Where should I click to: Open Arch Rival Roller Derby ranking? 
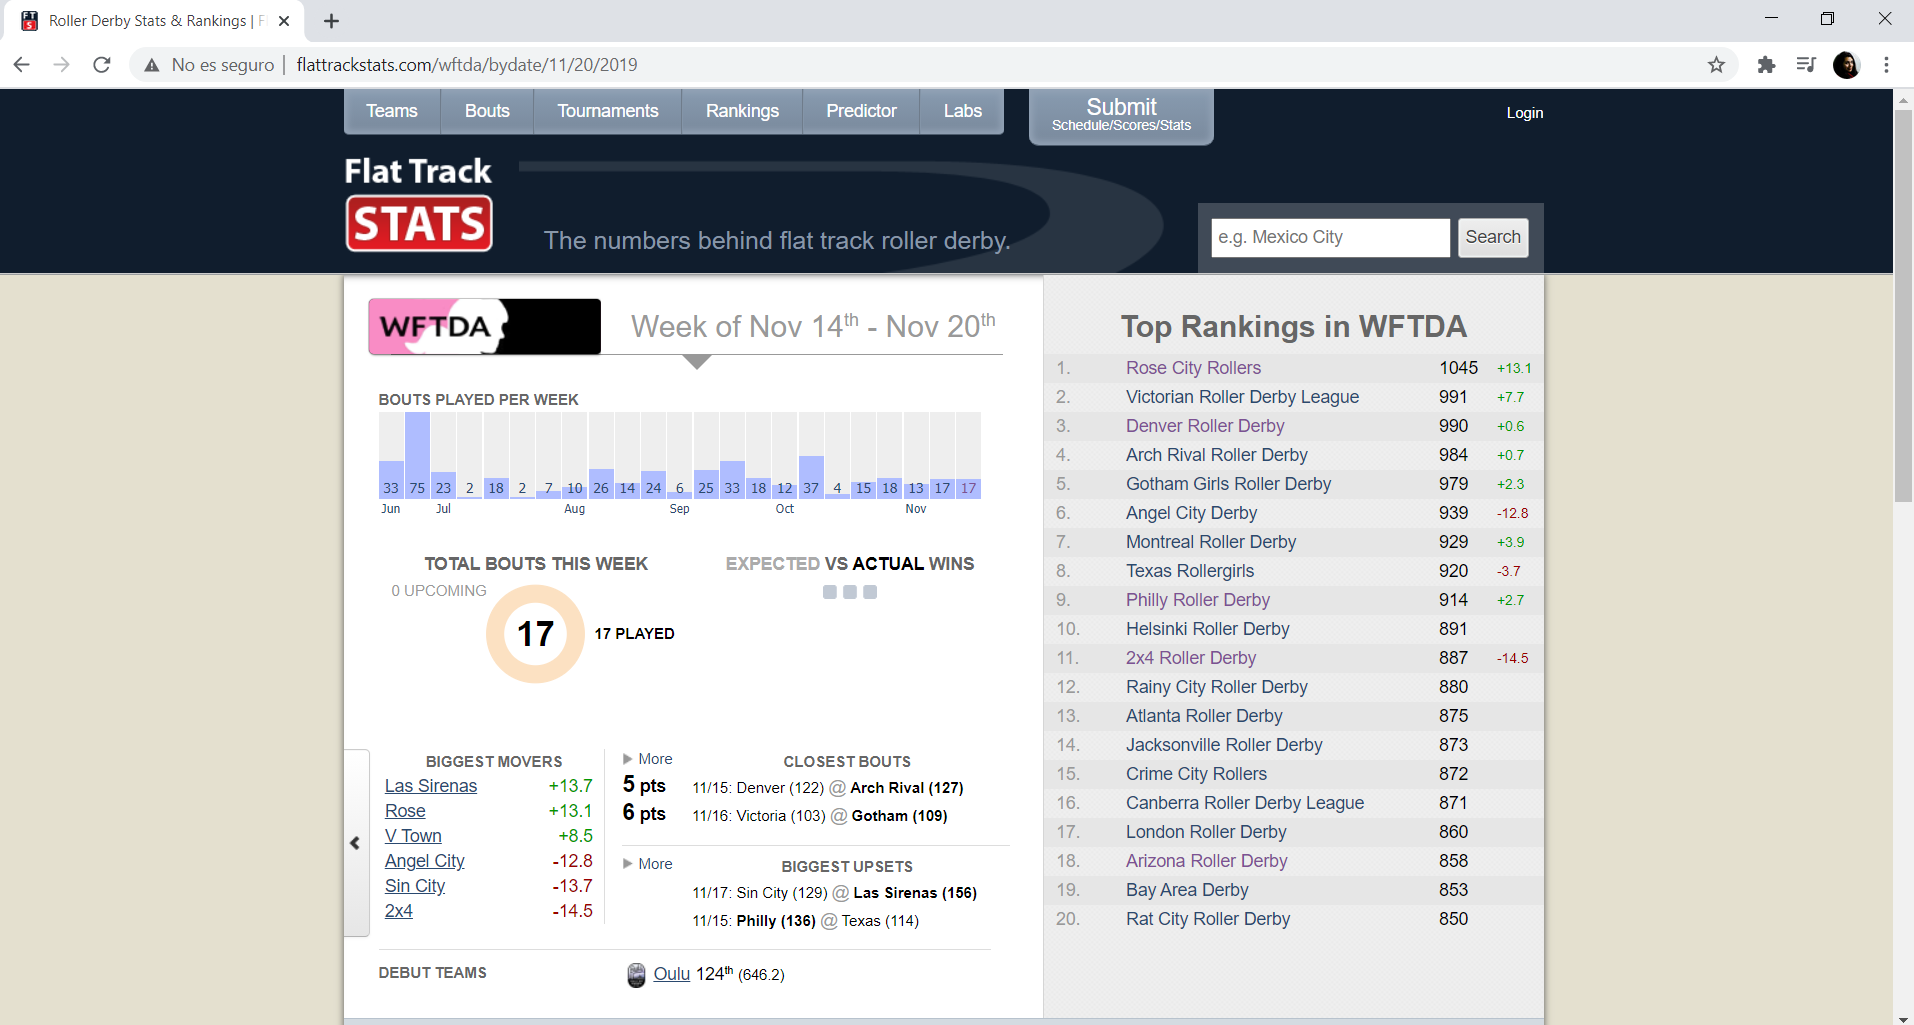tap(1216, 455)
